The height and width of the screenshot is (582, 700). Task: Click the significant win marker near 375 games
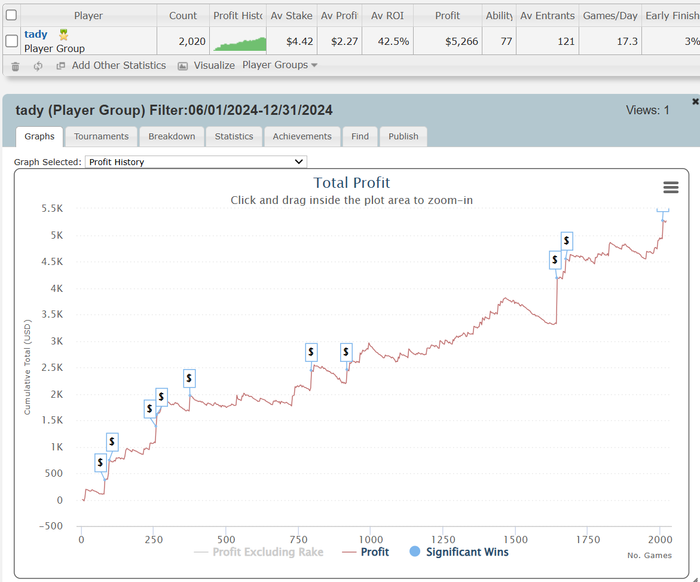click(189, 378)
